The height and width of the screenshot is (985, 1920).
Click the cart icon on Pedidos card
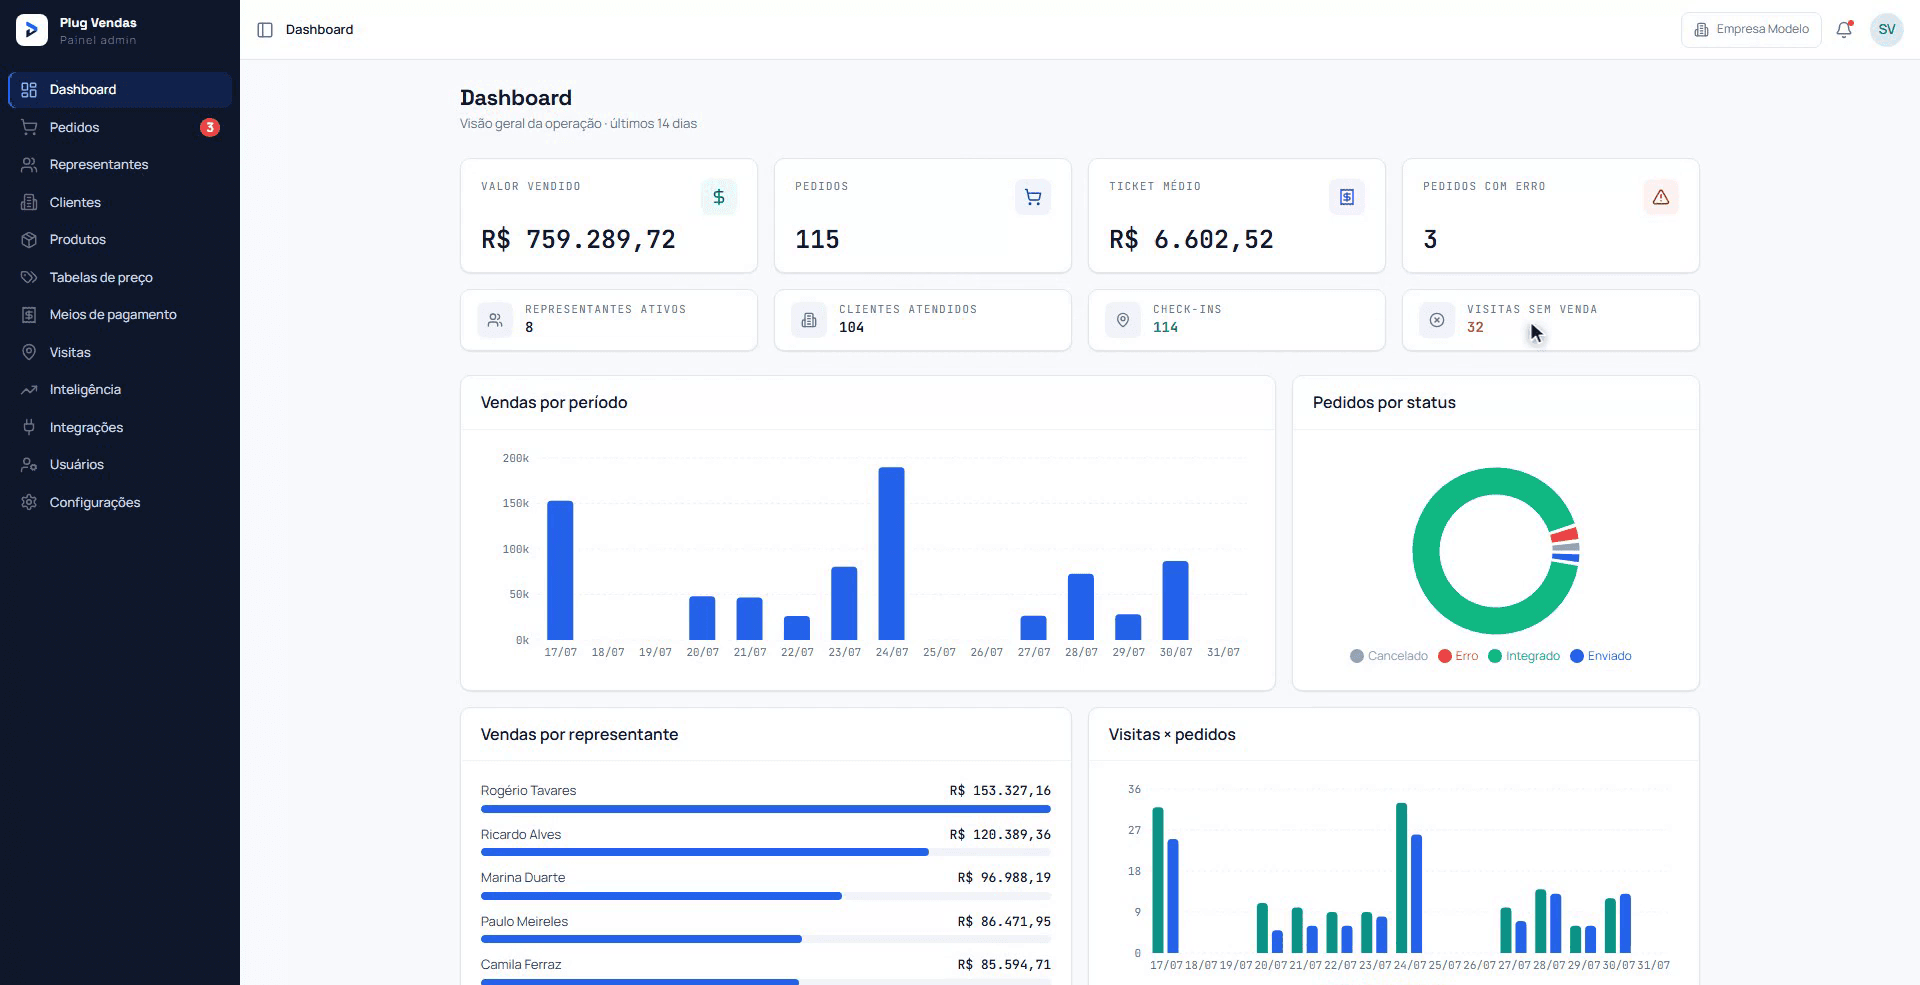click(x=1033, y=197)
